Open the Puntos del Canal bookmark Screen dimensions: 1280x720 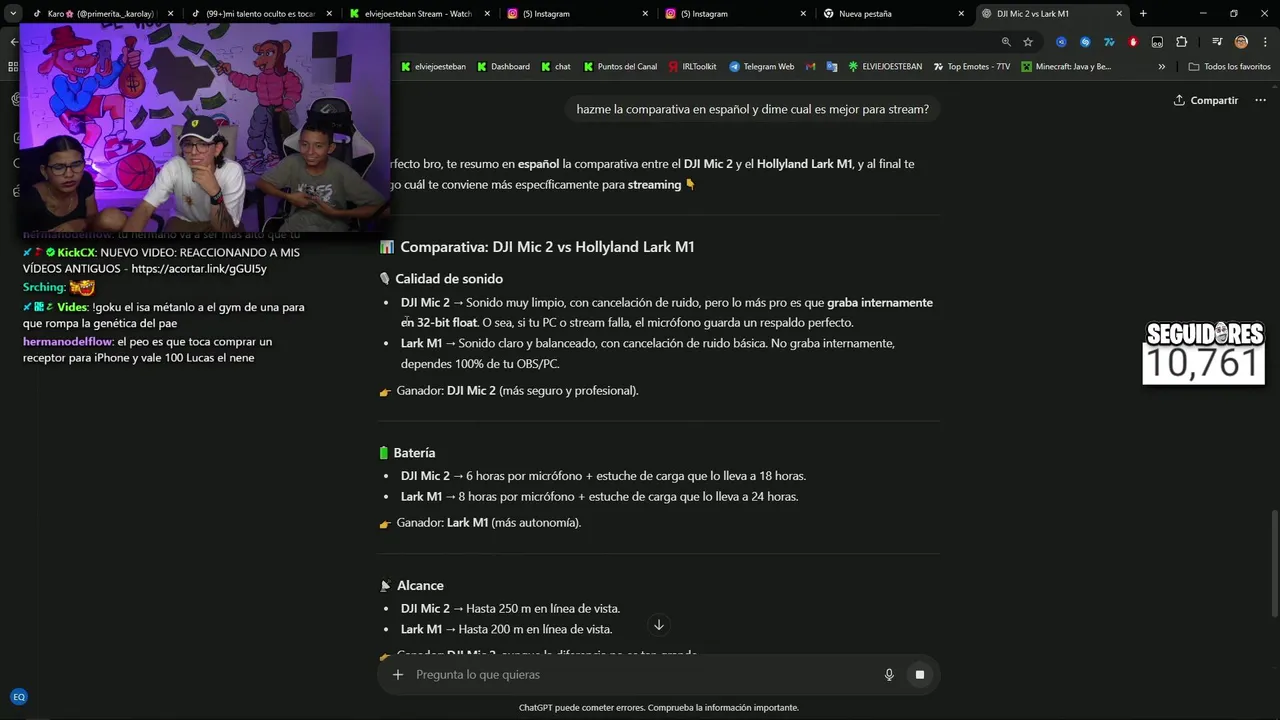pyautogui.click(x=620, y=67)
